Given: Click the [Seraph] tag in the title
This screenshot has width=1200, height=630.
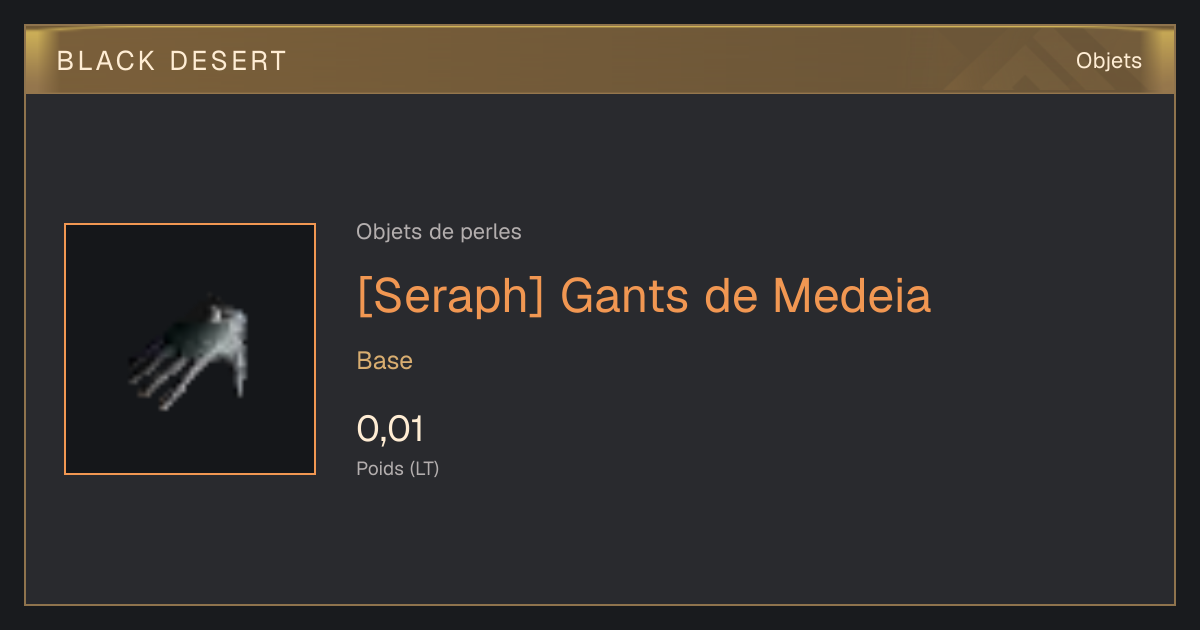Looking at the screenshot, I should click(450, 296).
